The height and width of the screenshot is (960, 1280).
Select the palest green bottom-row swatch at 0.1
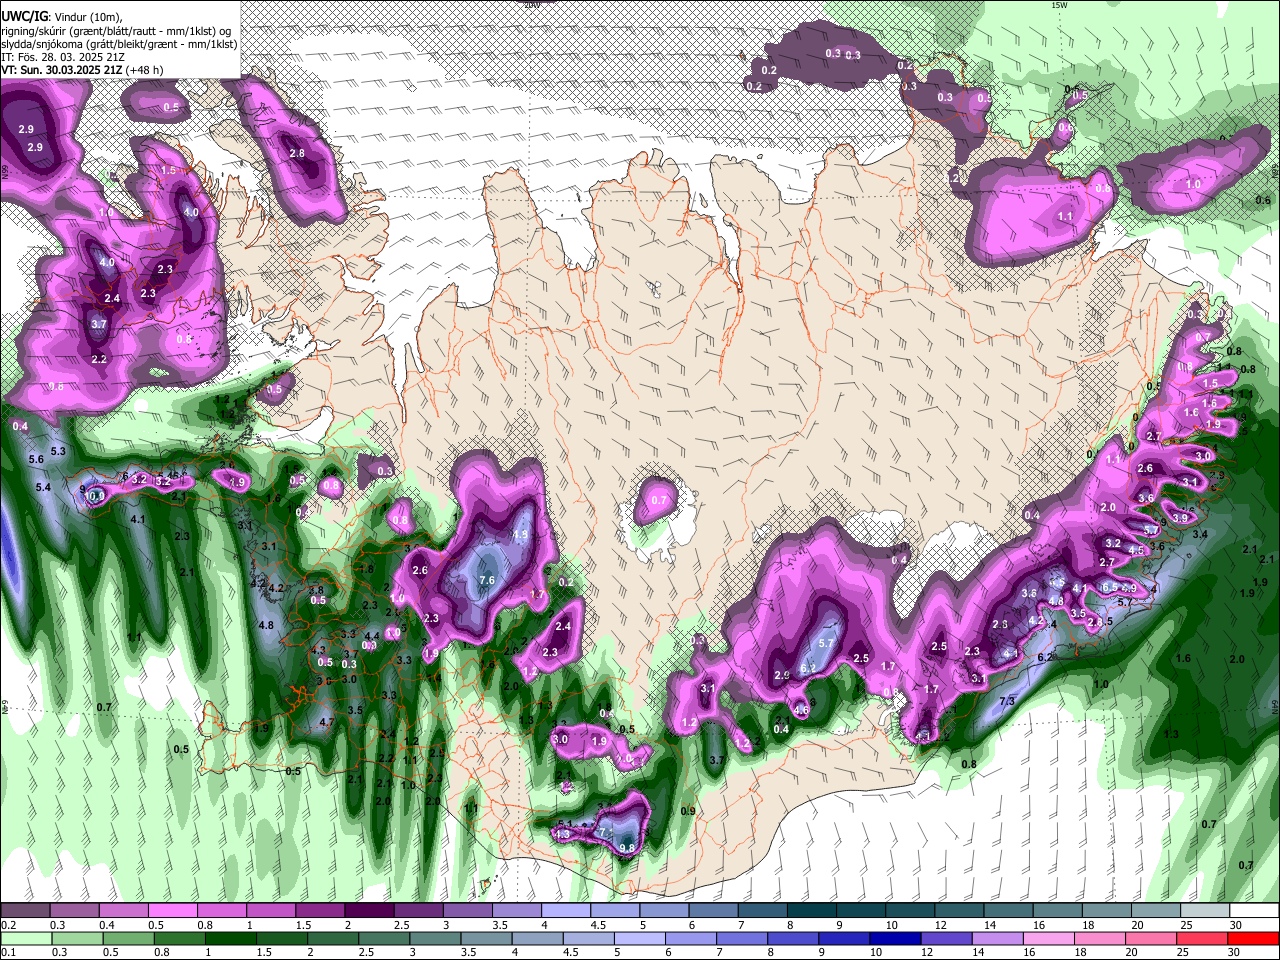pos(26,938)
